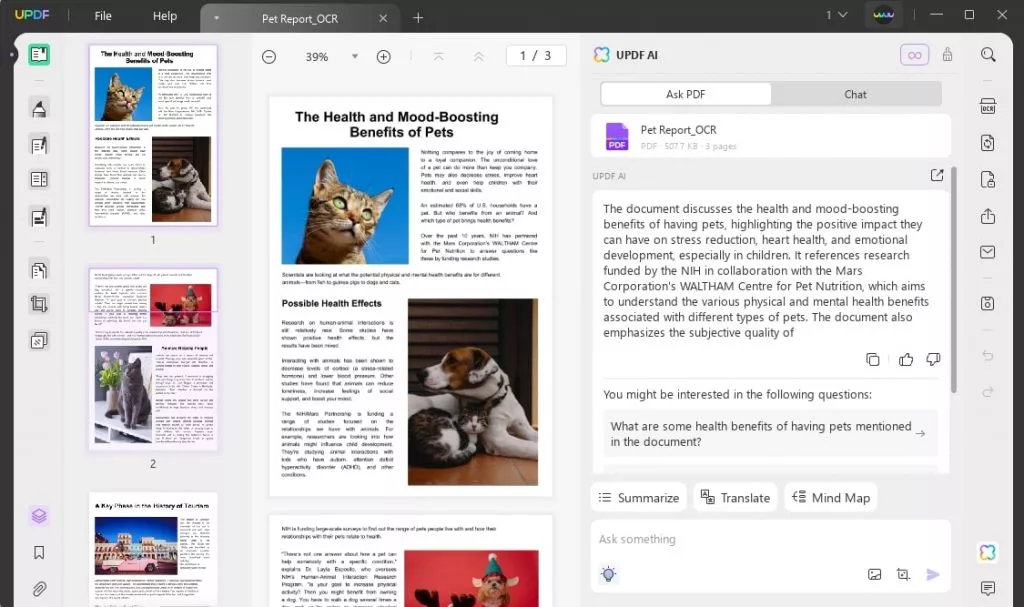Open the Batch/Compare tool in left sidebar
Screen dimensions: 1024x607
coord(39,340)
